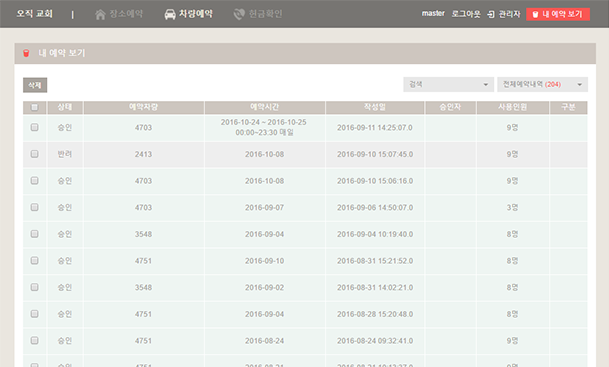Click the red icon in 내 예약 보기 header
The width and height of the screenshot is (609, 367).
click(26, 53)
